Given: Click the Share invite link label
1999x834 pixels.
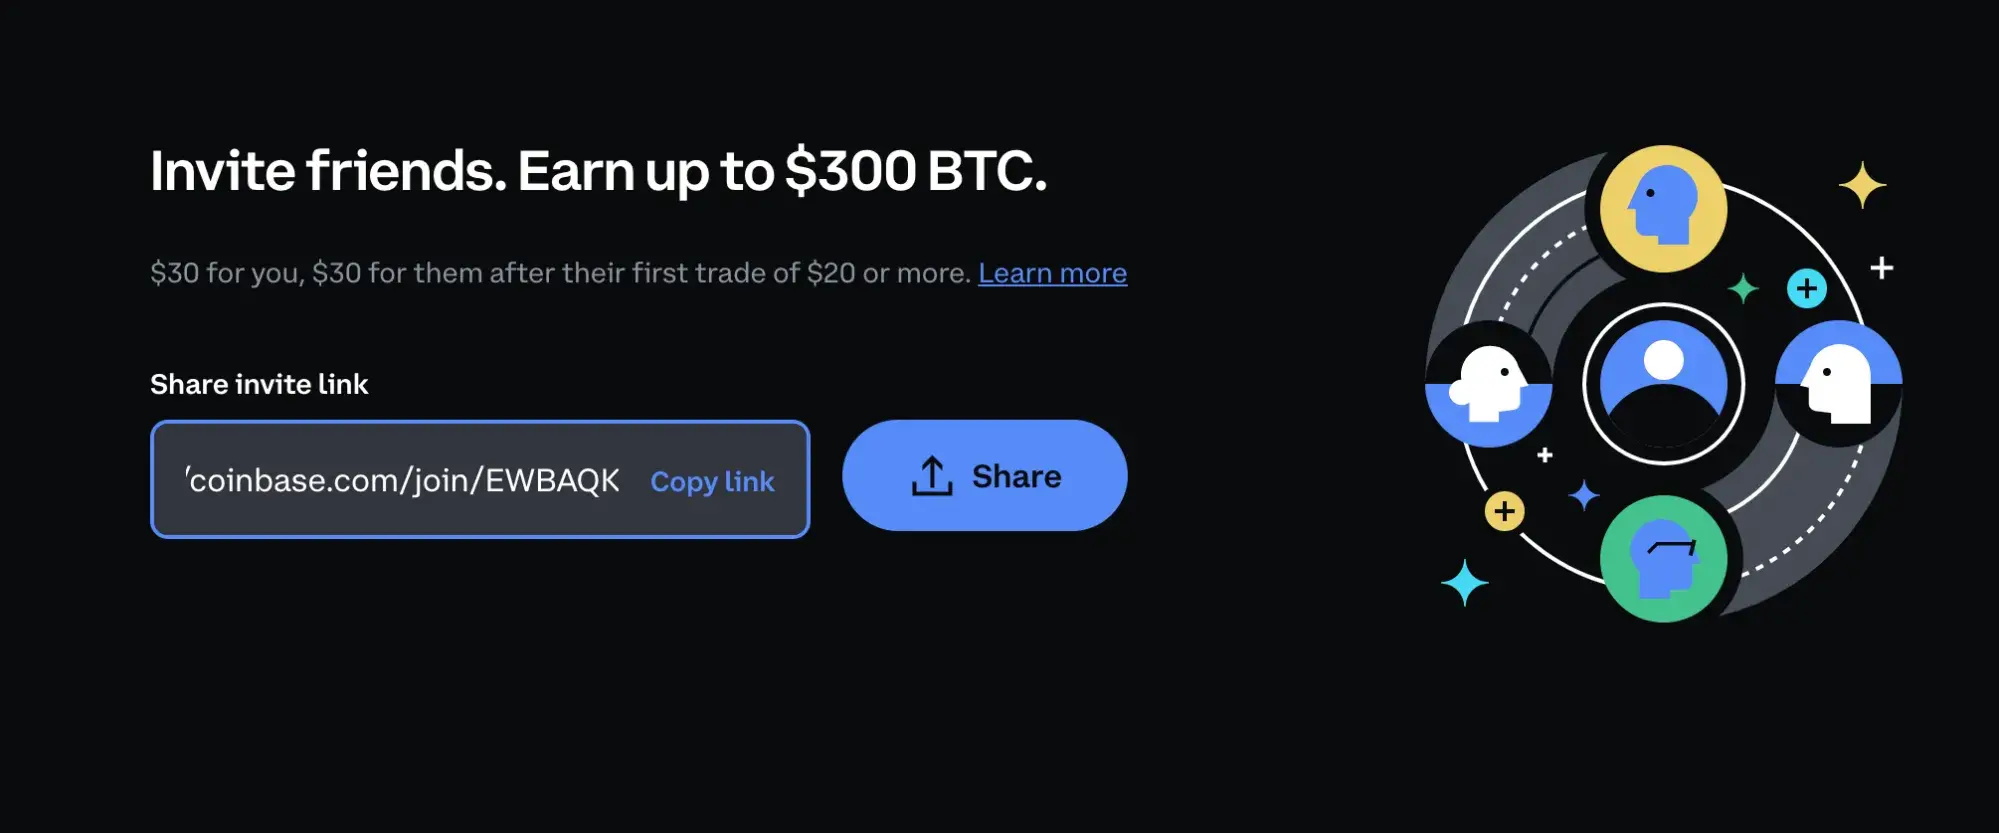Looking at the screenshot, I should pyautogui.click(x=259, y=383).
